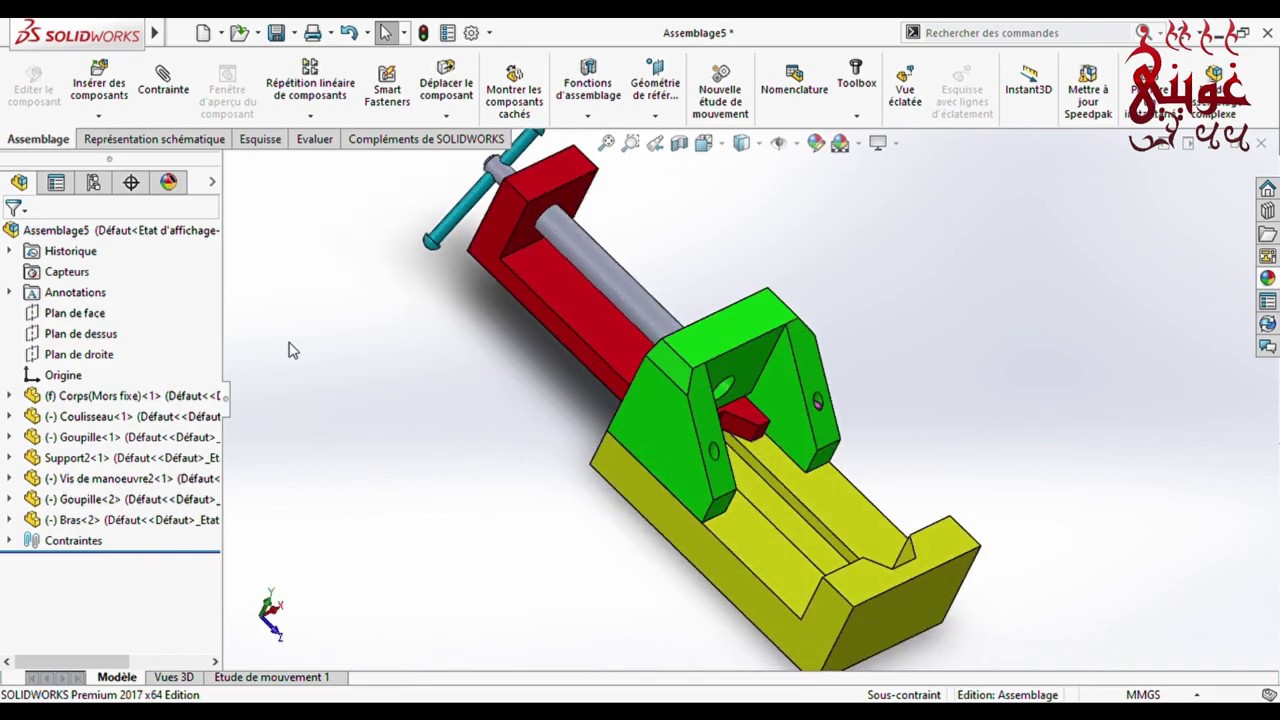Open the MMGS units dropdown
This screenshot has width=1280, height=720.
coord(1196,695)
